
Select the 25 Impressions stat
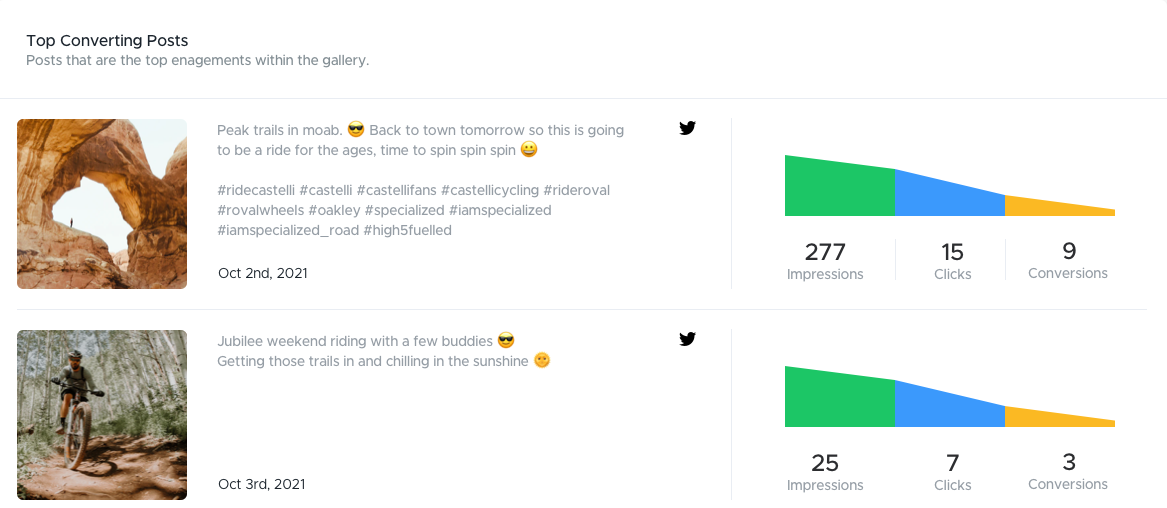(x=825, y=472)
